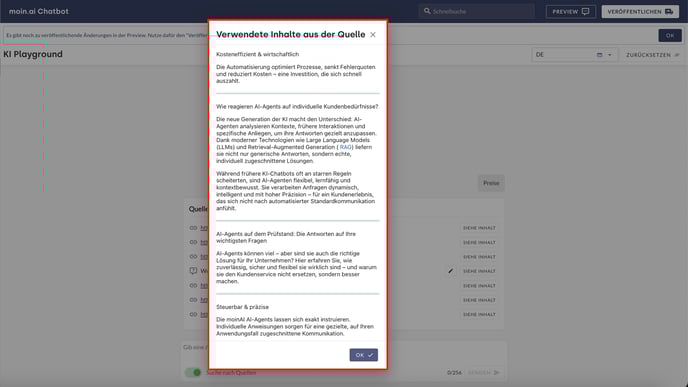Click the heading Kosteneffizient & wirtschaftlich
Image resolution: width=688 pixels, height=387 pixels.
pyautogui.click(x=257, y=54)
